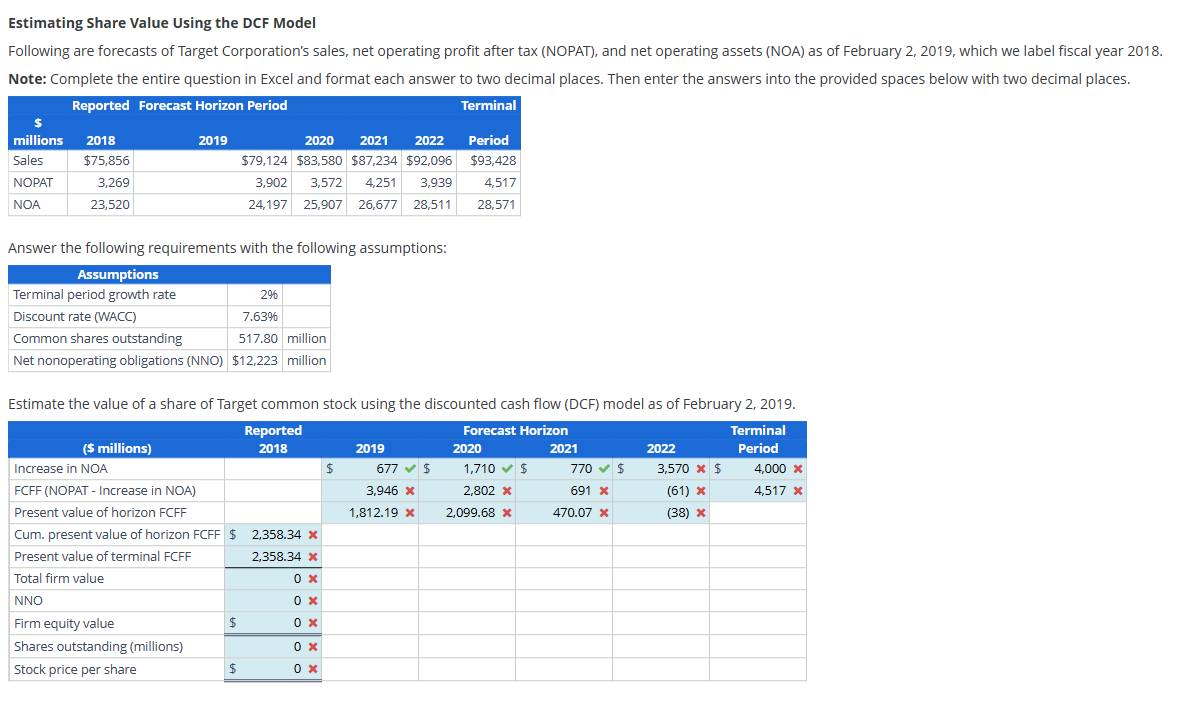Click the green check mark next to 1,710
This screenshot has width=1193, height=704.
(x=507, y=469)
